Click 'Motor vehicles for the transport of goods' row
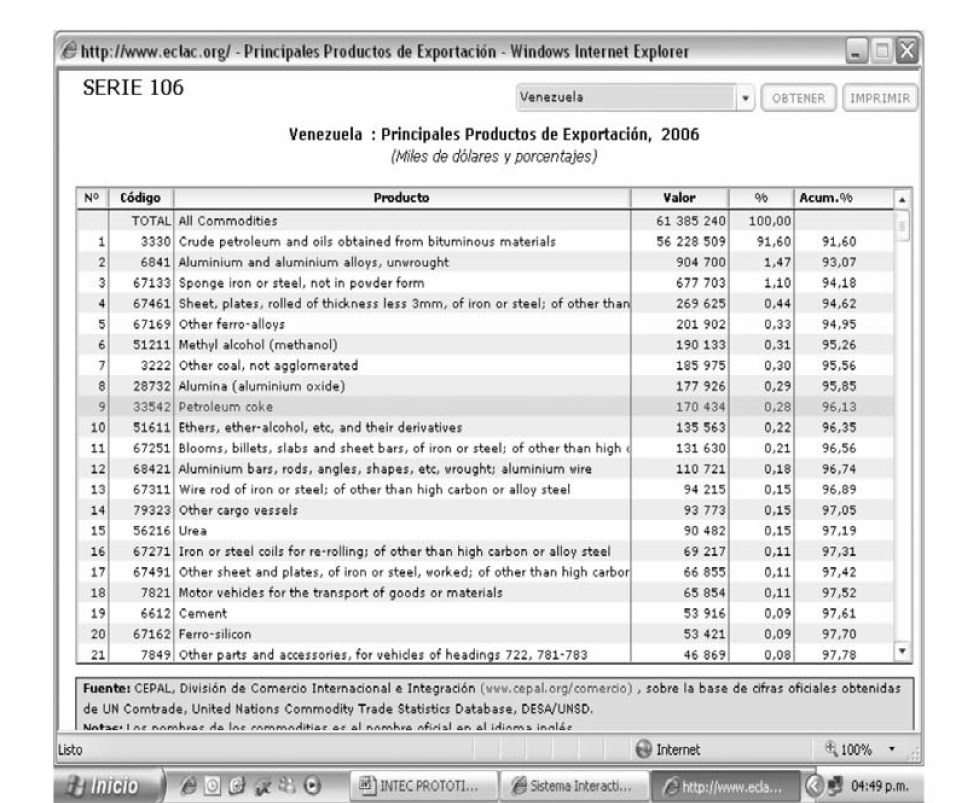The width and height of the screenshot is (953, 803). 486,593
